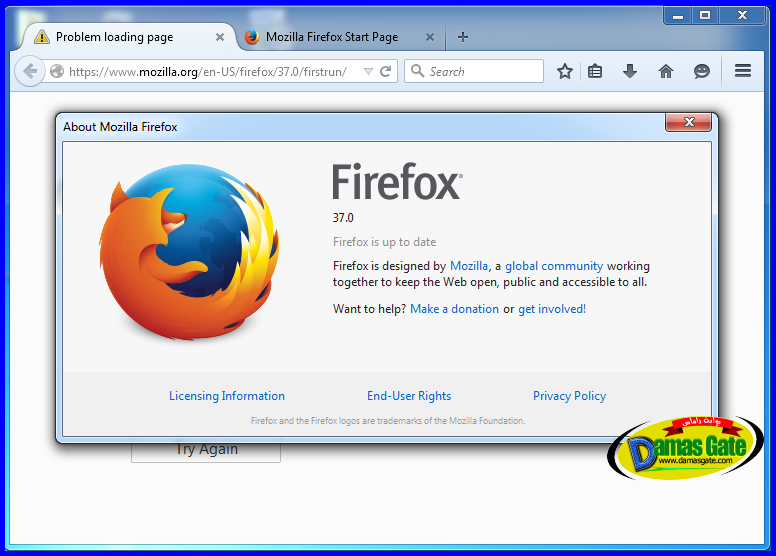Click the Firefox wordmark heading
This screenshot has width=776, height=556.
[x=397, y=182]
